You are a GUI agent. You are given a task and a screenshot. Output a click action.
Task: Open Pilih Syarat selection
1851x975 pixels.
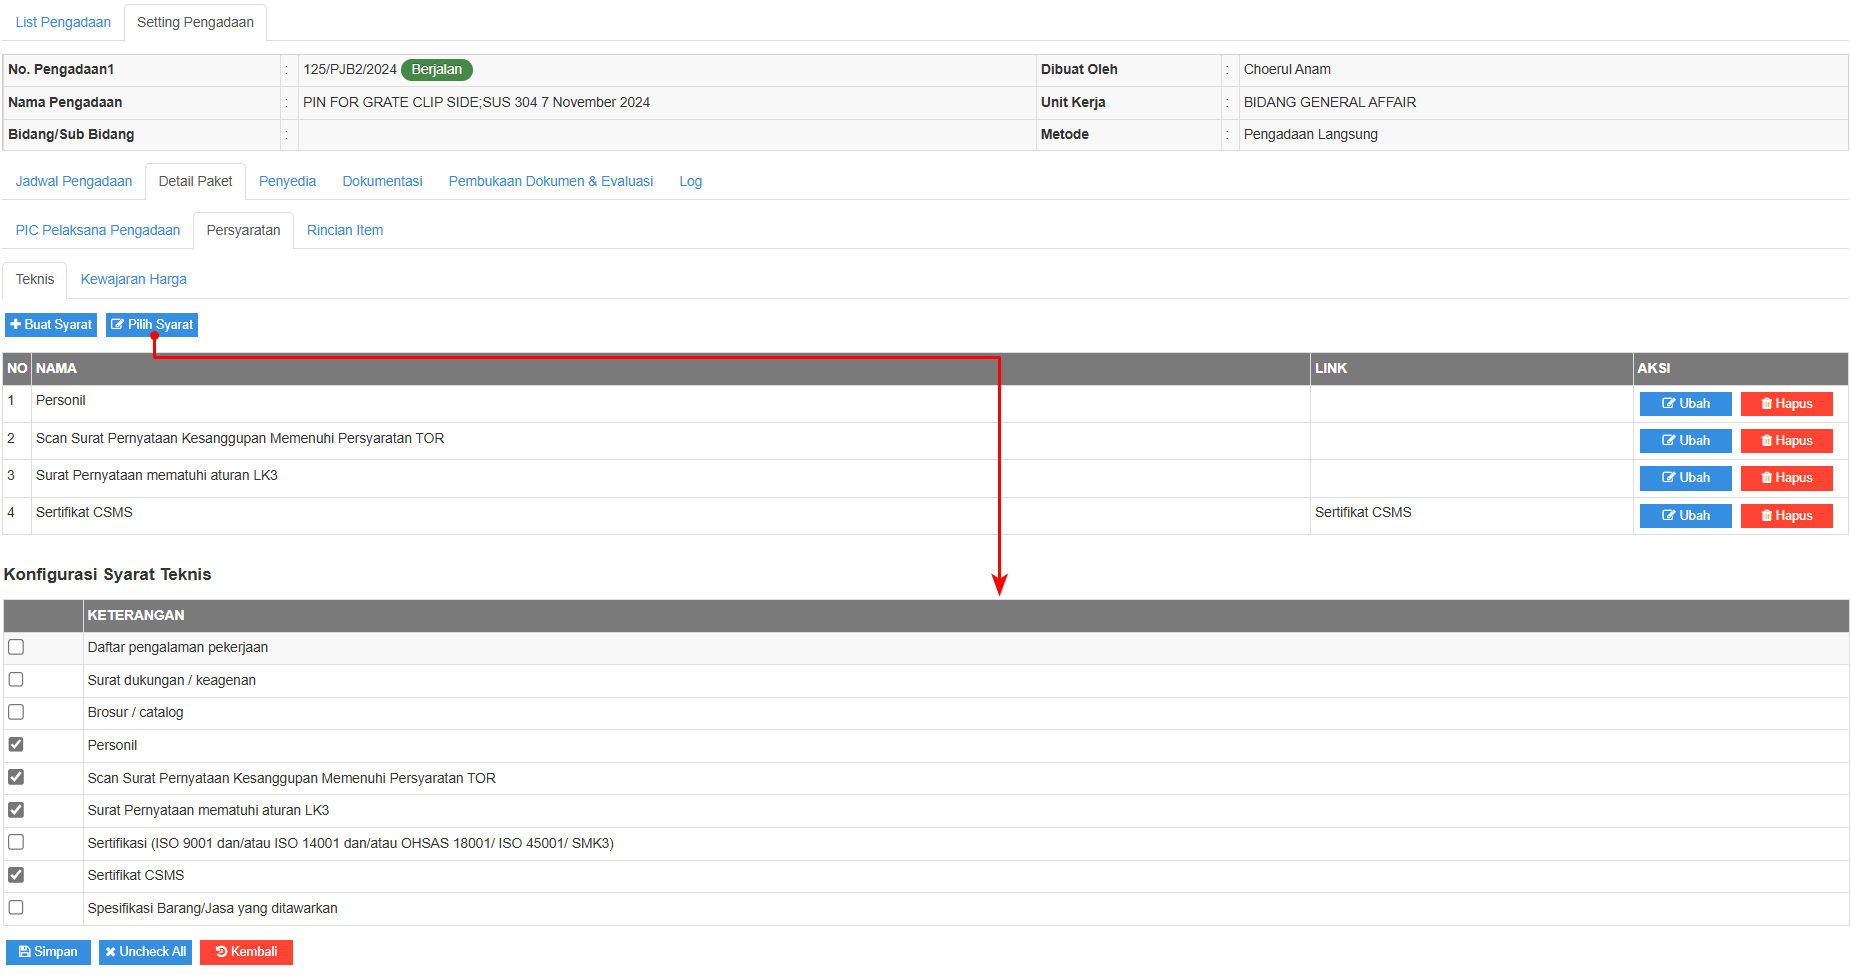pyautogui.click(x=152, y=325)
